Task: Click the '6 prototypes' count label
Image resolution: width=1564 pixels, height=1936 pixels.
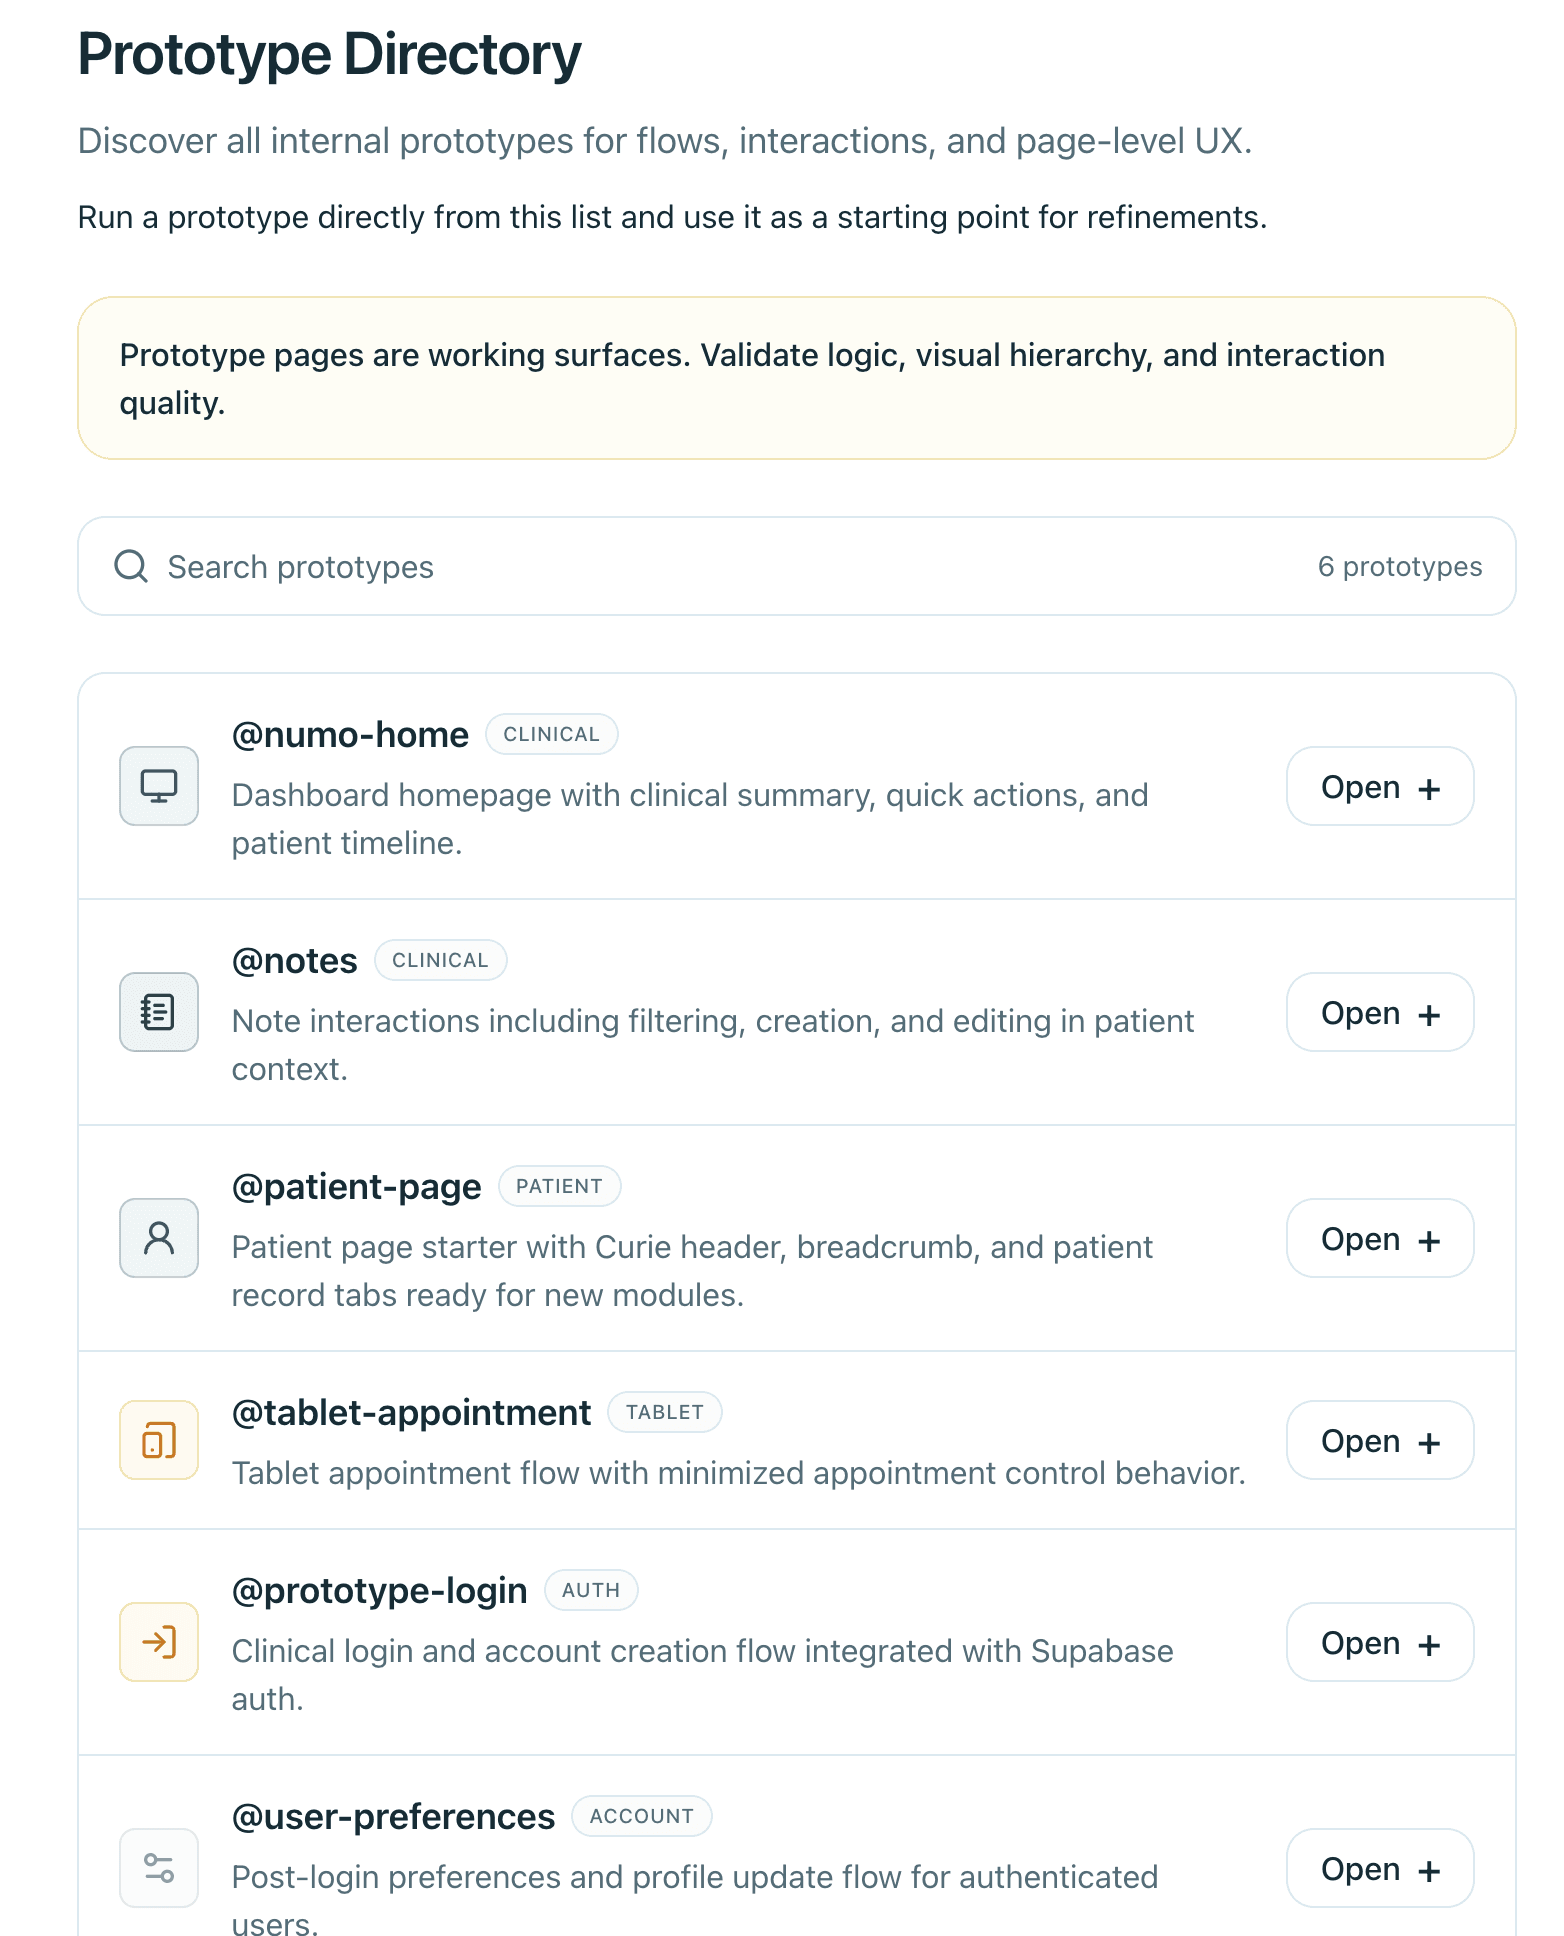Action: pos(1400,566)
